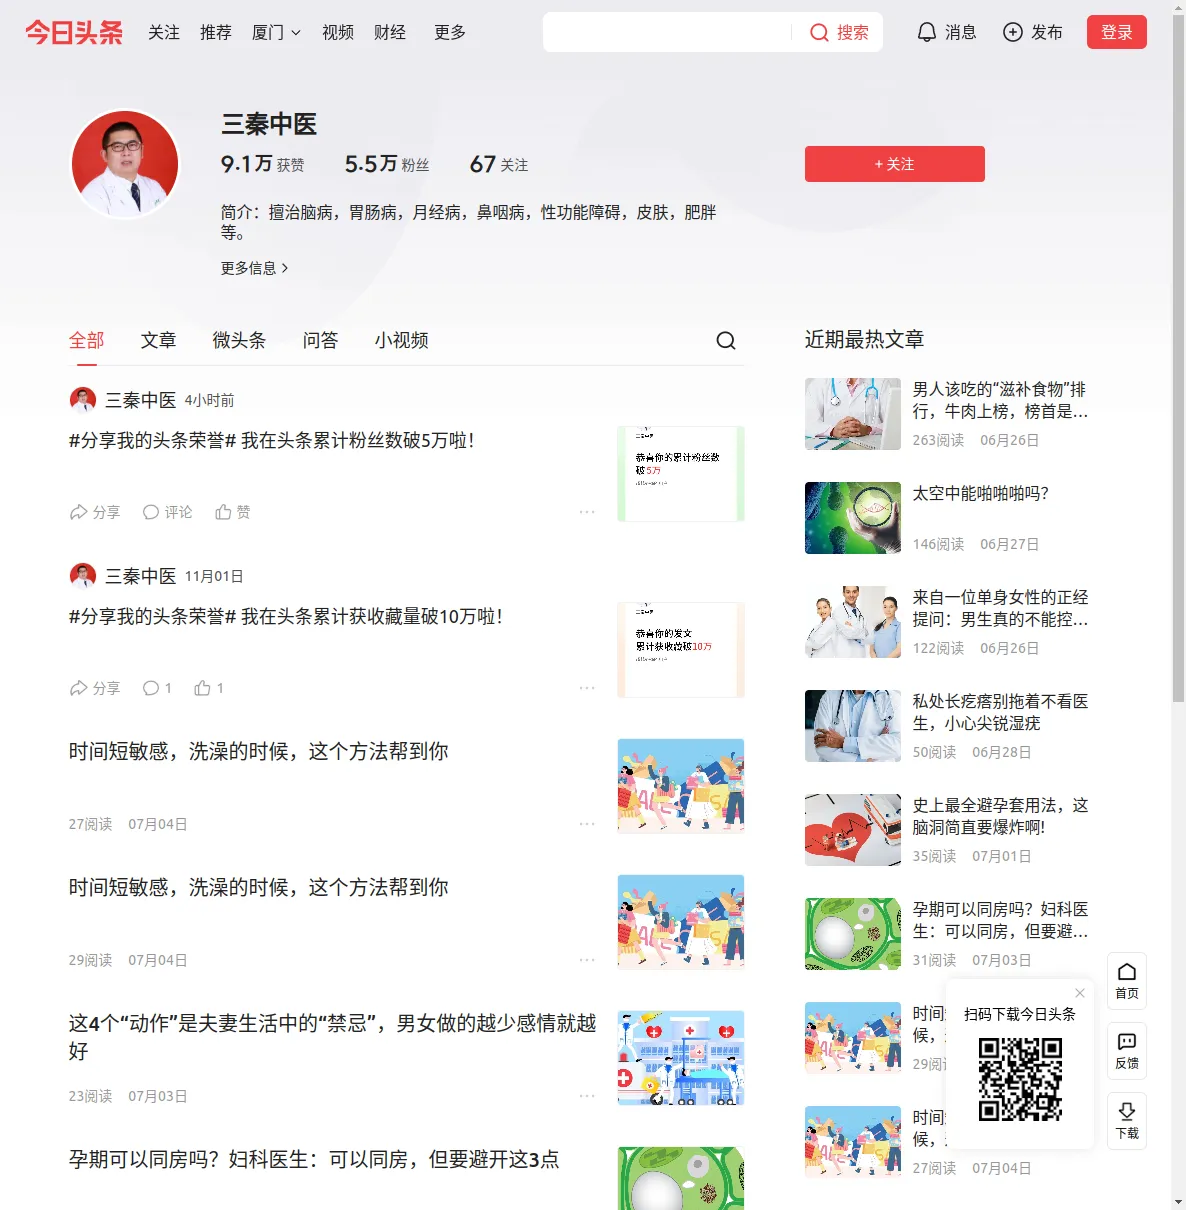The width and height of the screenshot is (1186, 1210).
Task: Click thumbnail of hot article 太空中能啪啪啪吗
Action: click(x=853, y=518)
